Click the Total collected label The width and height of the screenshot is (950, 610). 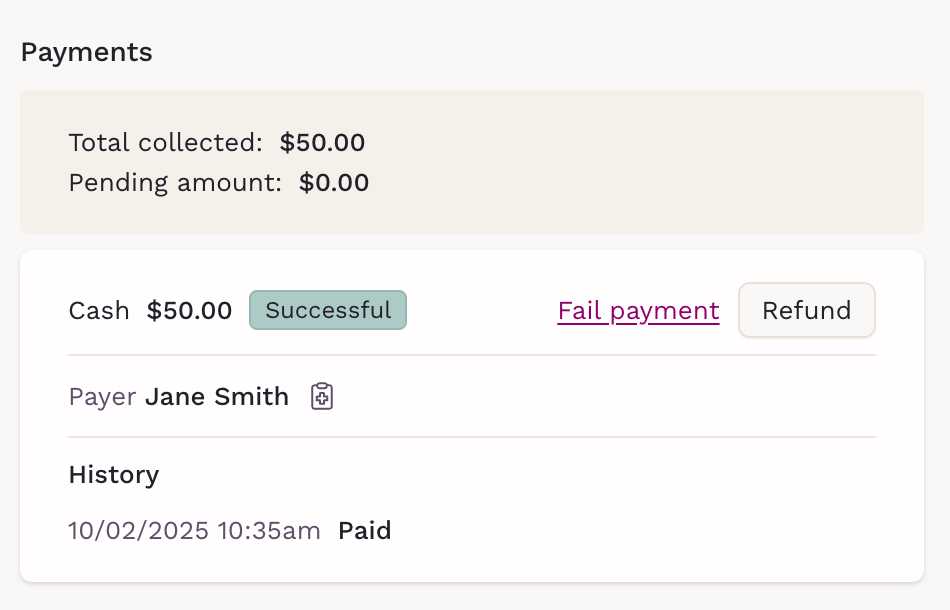[165, 143]
